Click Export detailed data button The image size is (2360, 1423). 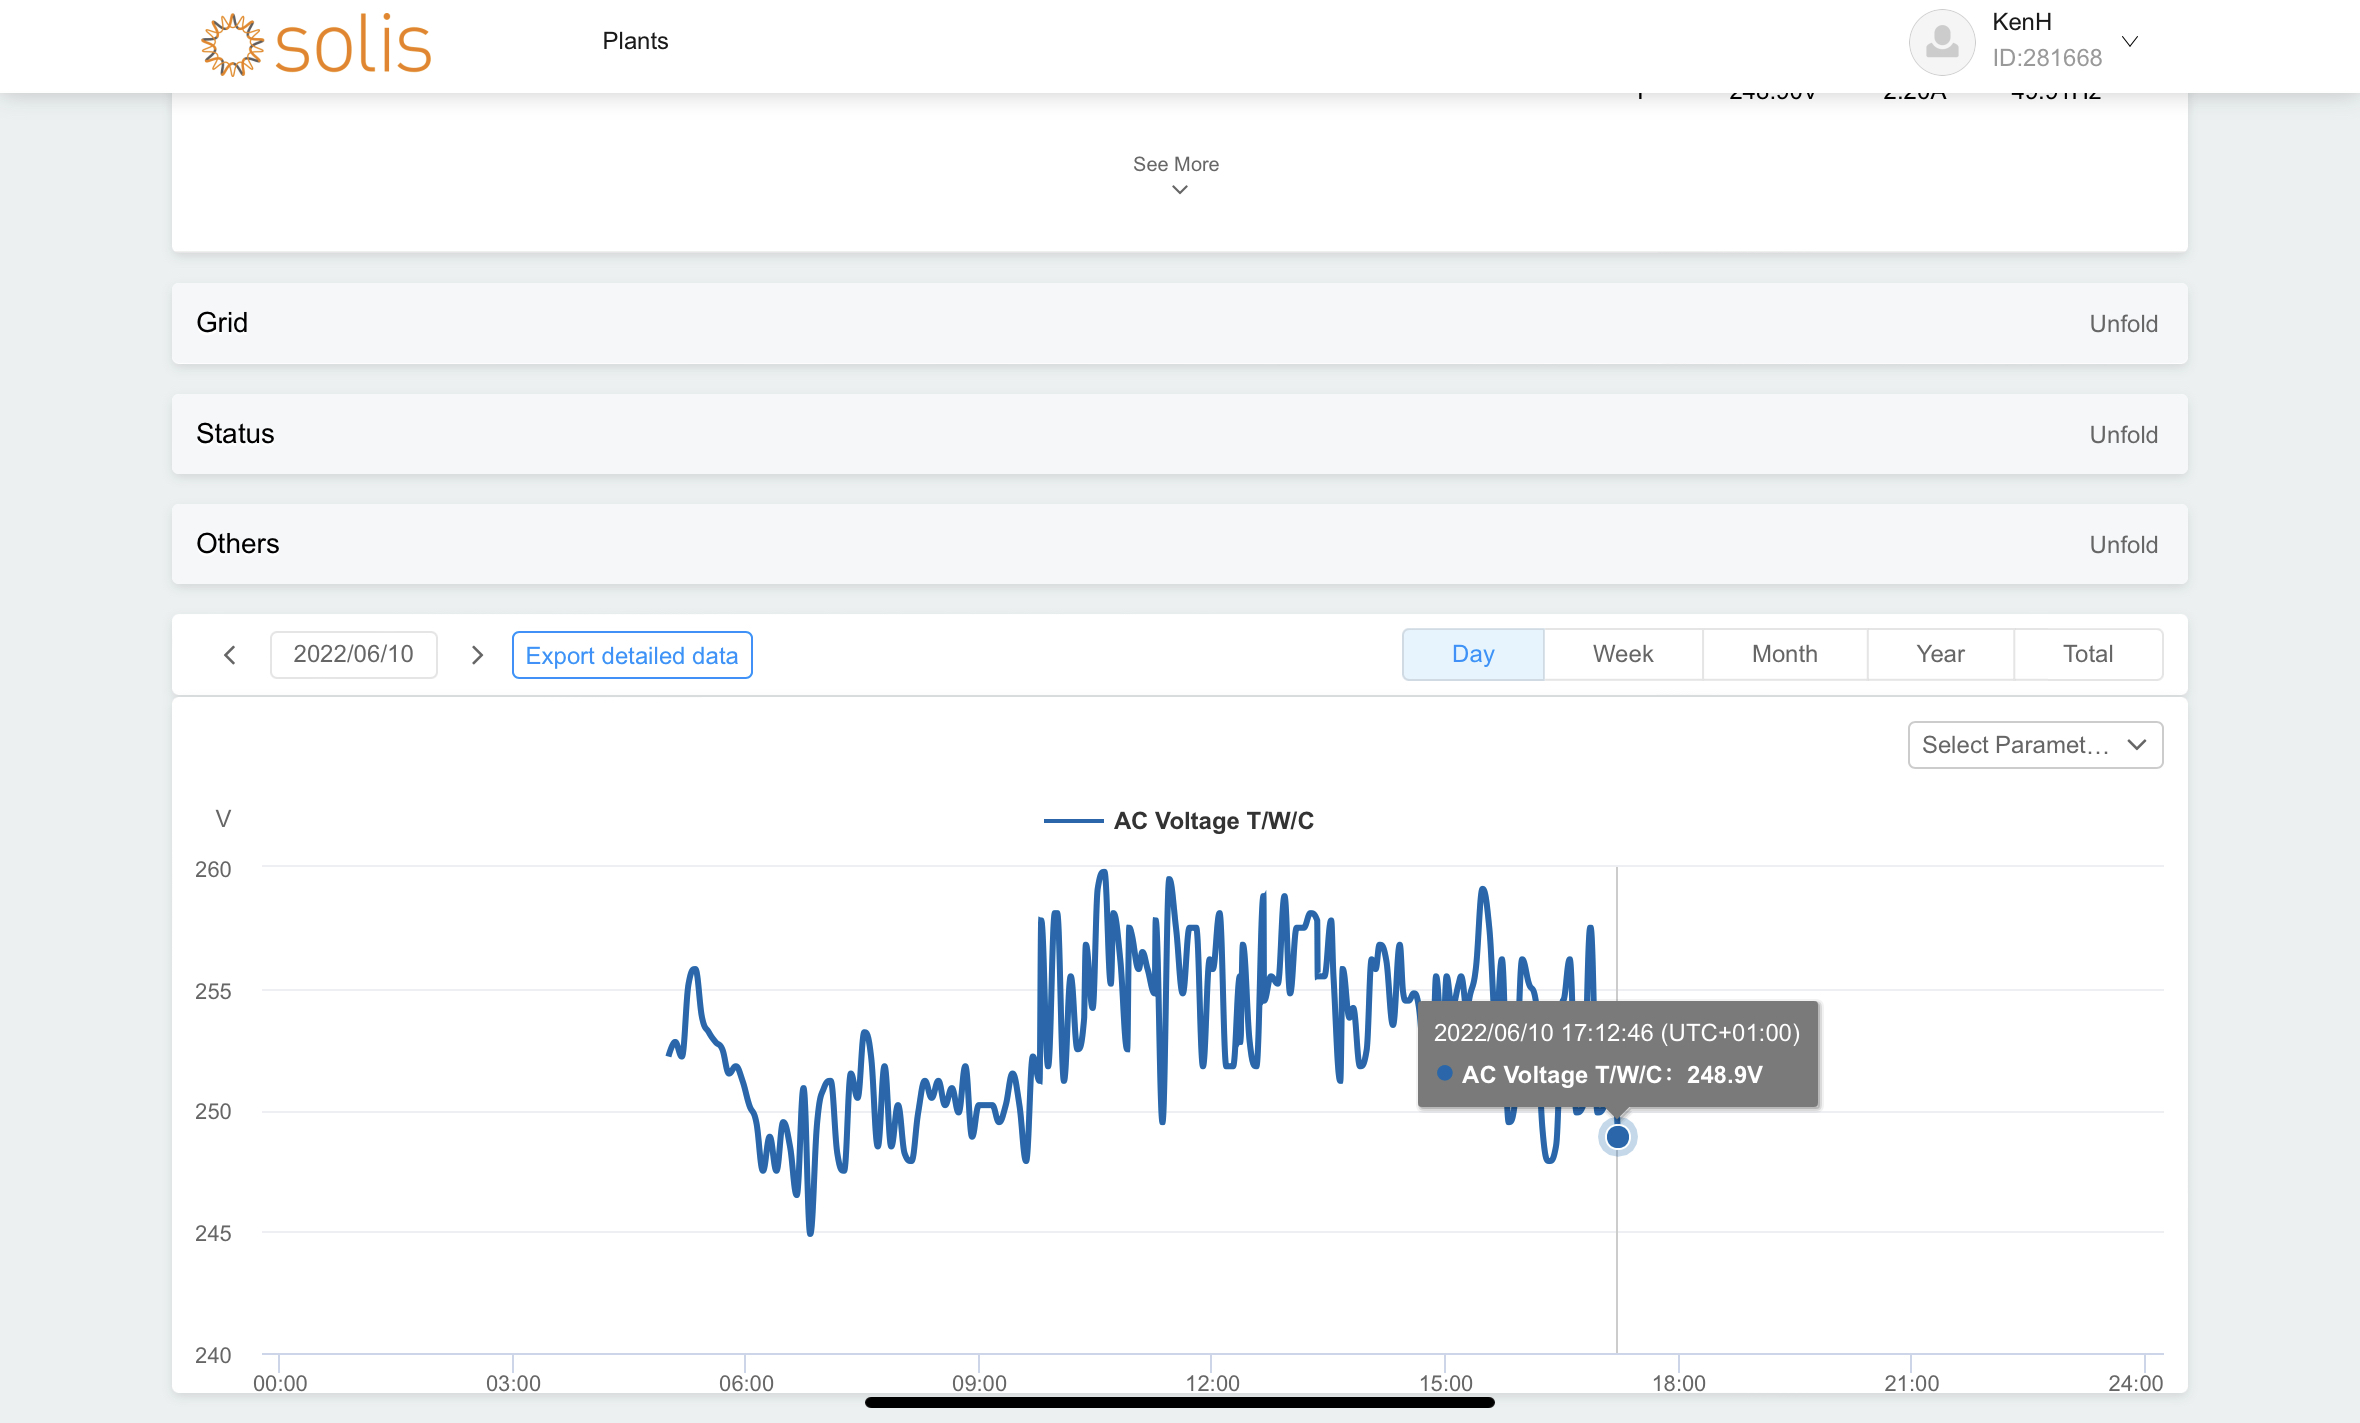pyautogui.click(x=632, y=655)
